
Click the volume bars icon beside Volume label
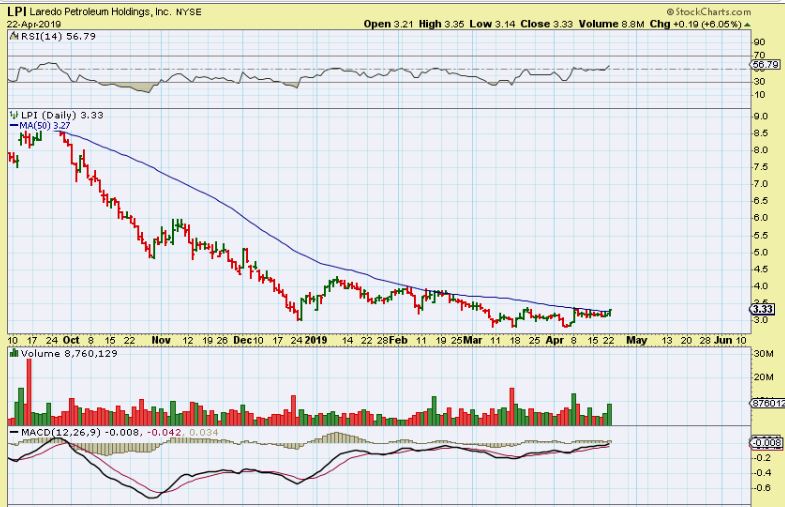[15, 353]
